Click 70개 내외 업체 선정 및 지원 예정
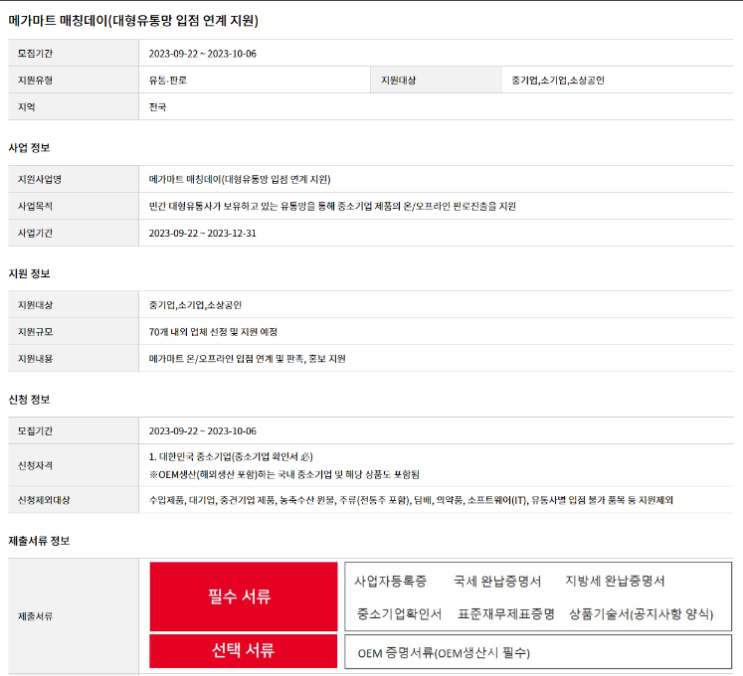The height and width of the screenshot is (676, 743). [213, 332]
